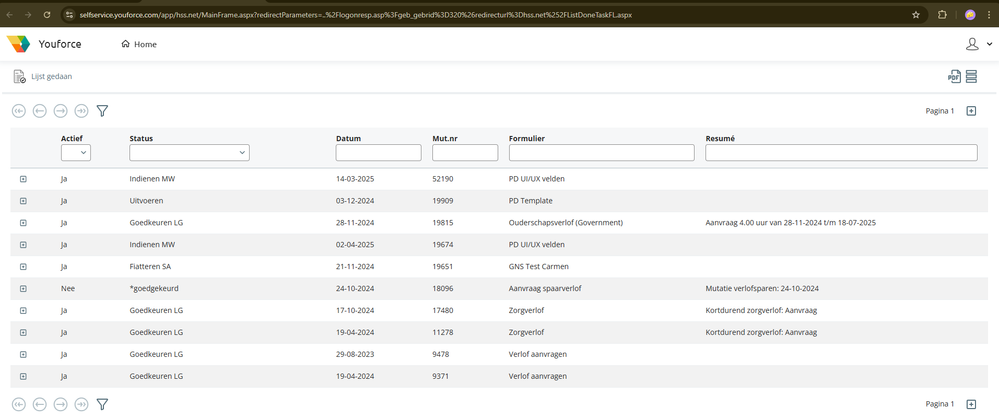Click the bottom next page arrow
Viewport: 999px width, 415px height.
click(x=61, y=404)
